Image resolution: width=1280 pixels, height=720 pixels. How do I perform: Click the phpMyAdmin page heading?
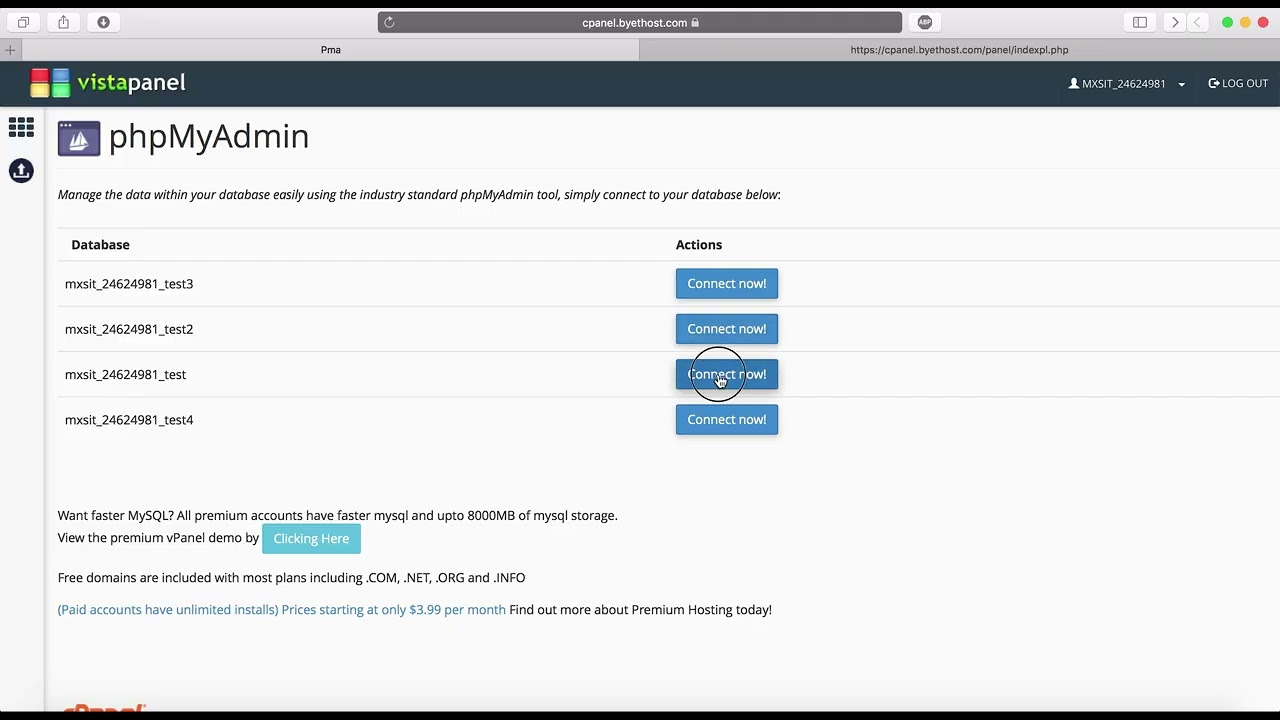point(208,137)
